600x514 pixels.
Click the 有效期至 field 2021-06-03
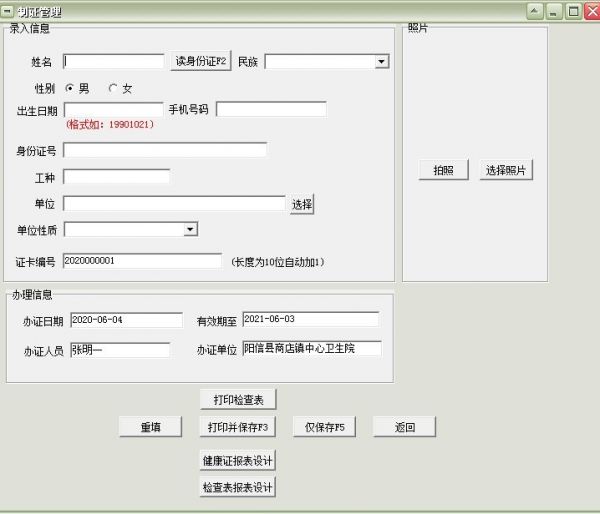click(311, 319)
